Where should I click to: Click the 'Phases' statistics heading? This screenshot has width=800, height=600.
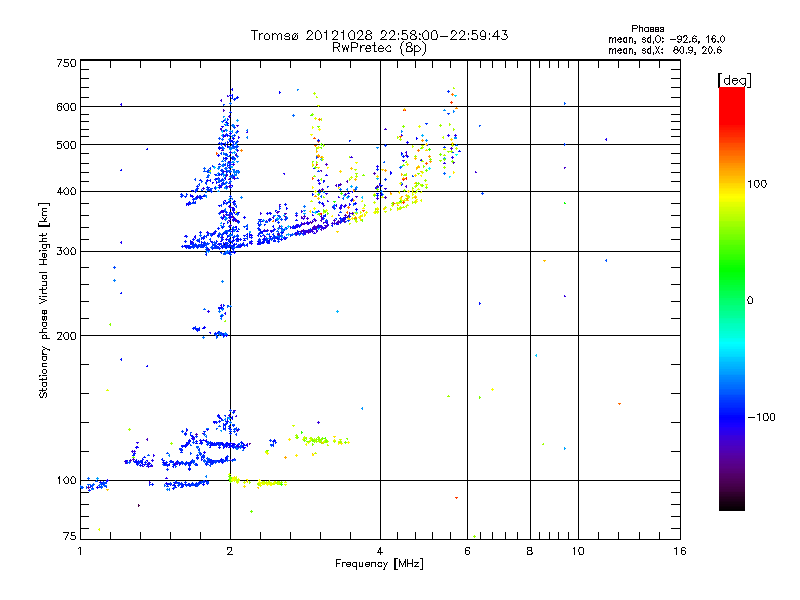(647, 29)
